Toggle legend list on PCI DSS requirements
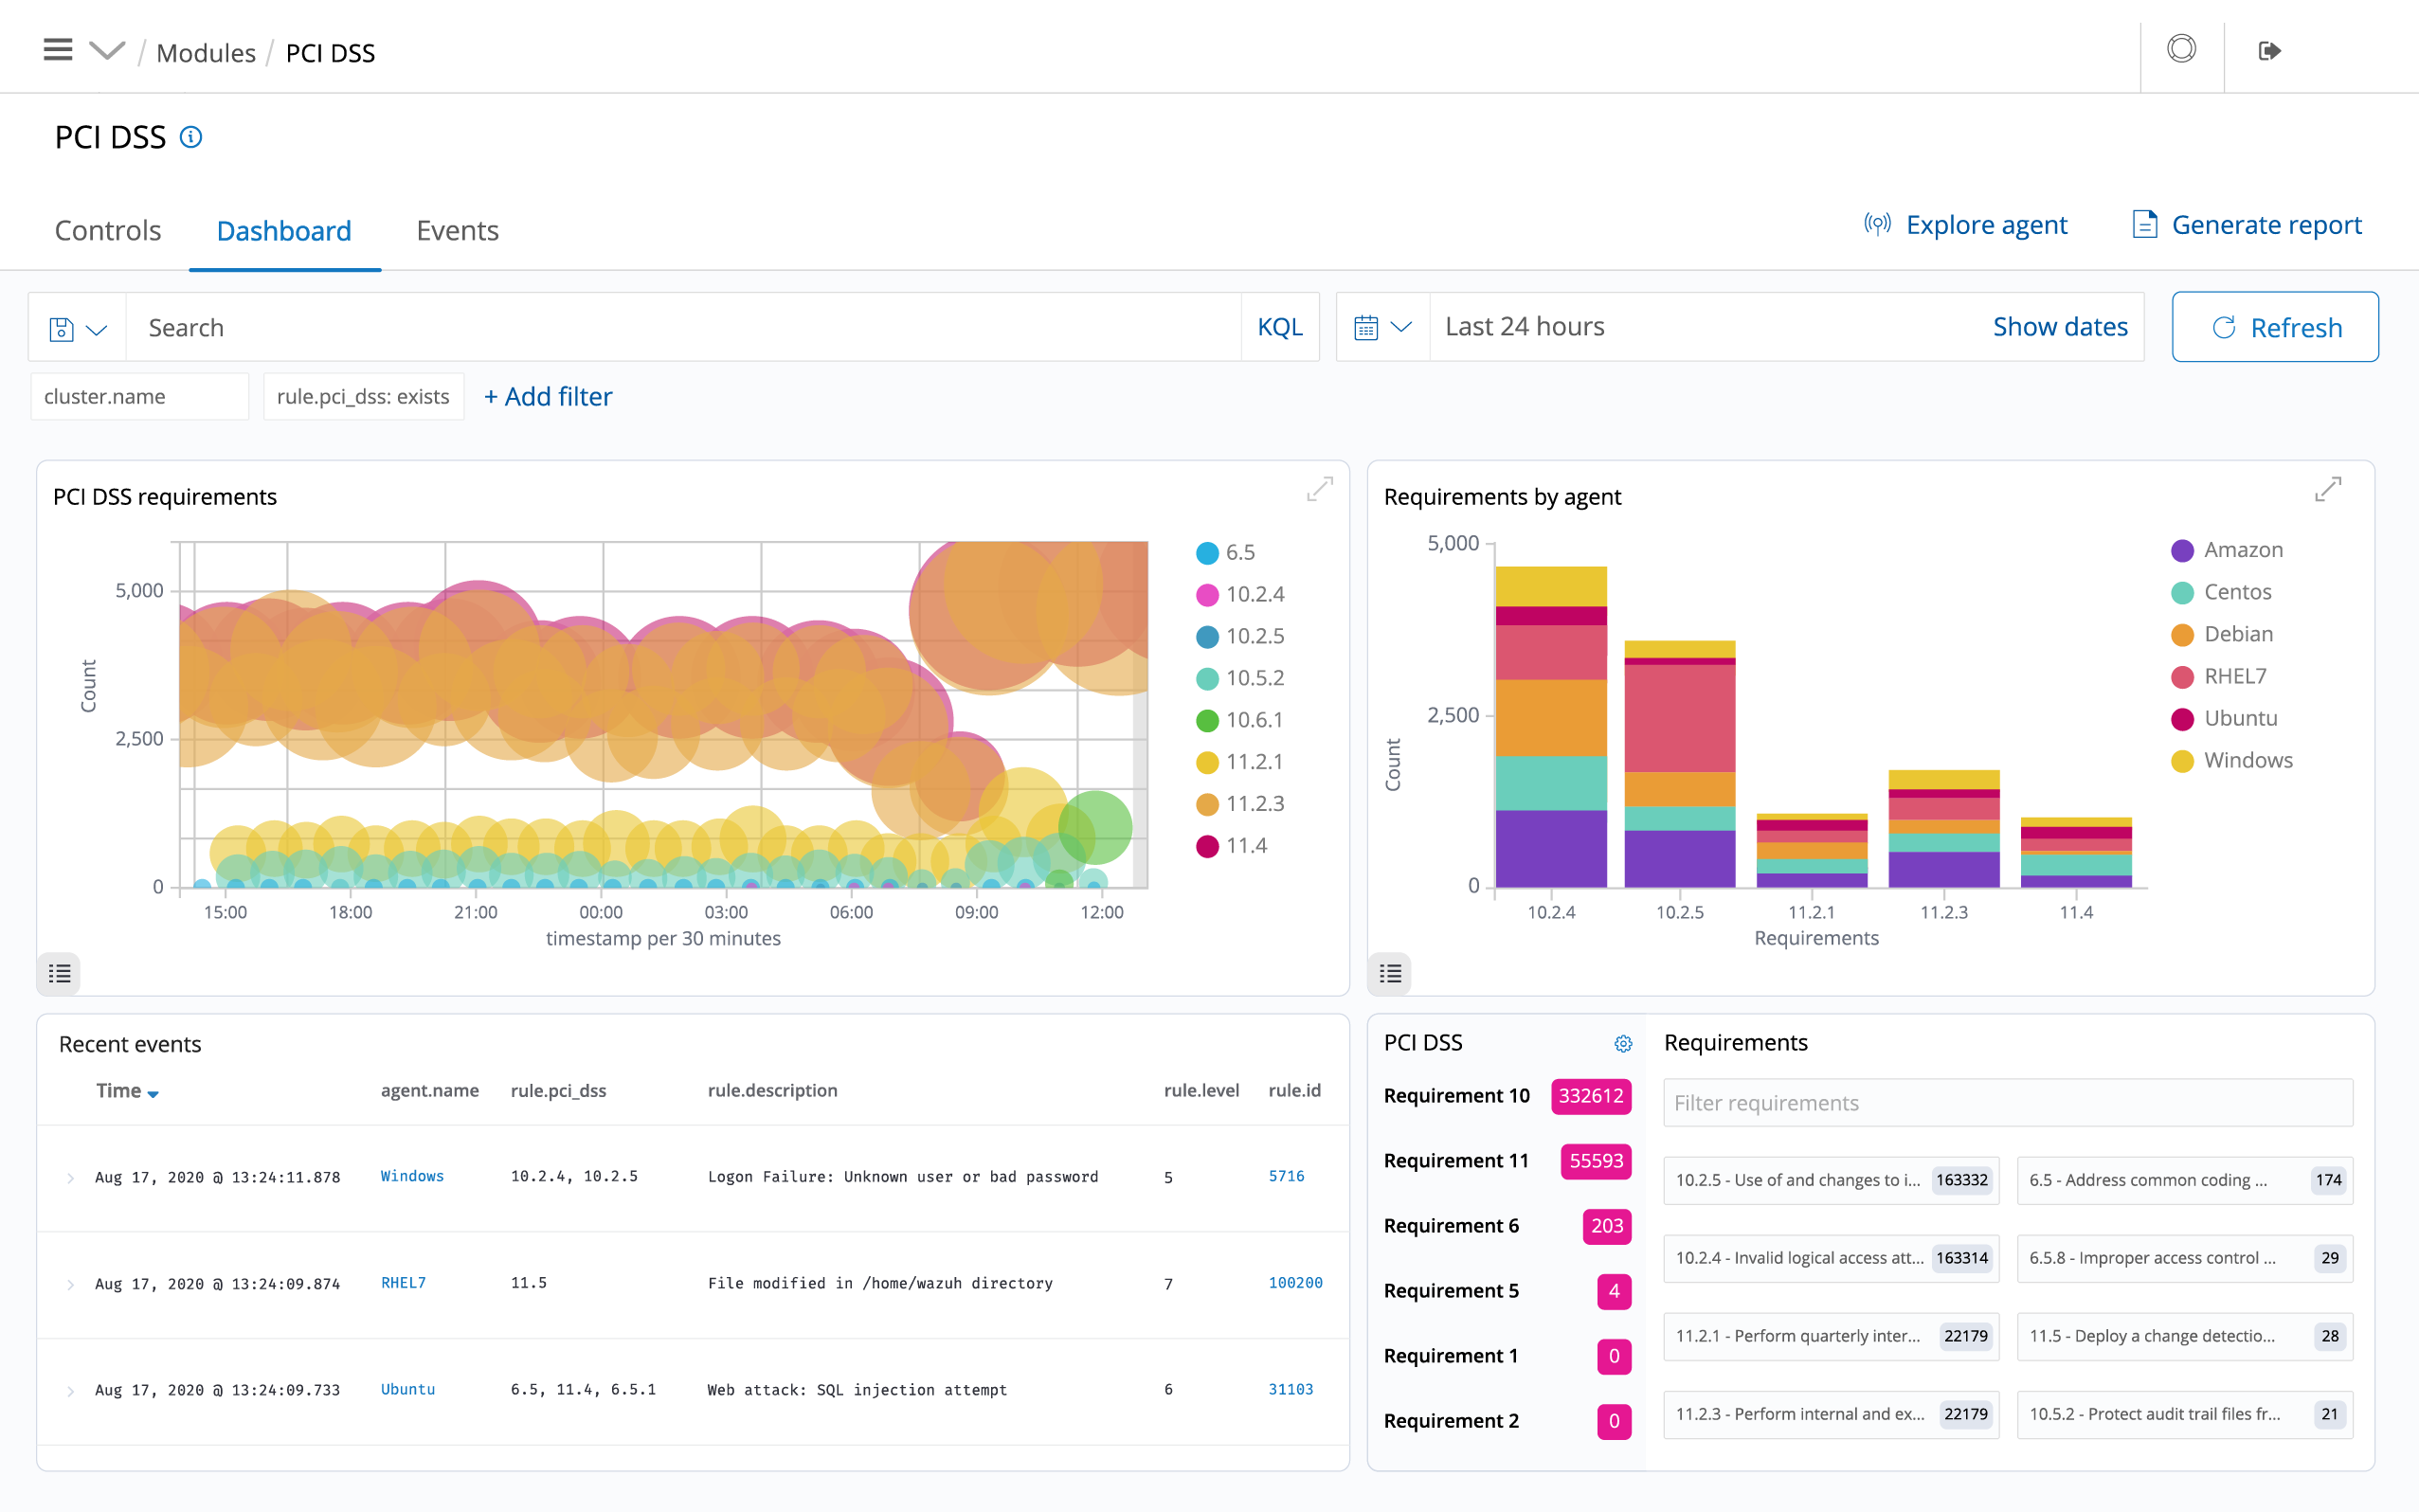2419x1512 pixels. 59,973
